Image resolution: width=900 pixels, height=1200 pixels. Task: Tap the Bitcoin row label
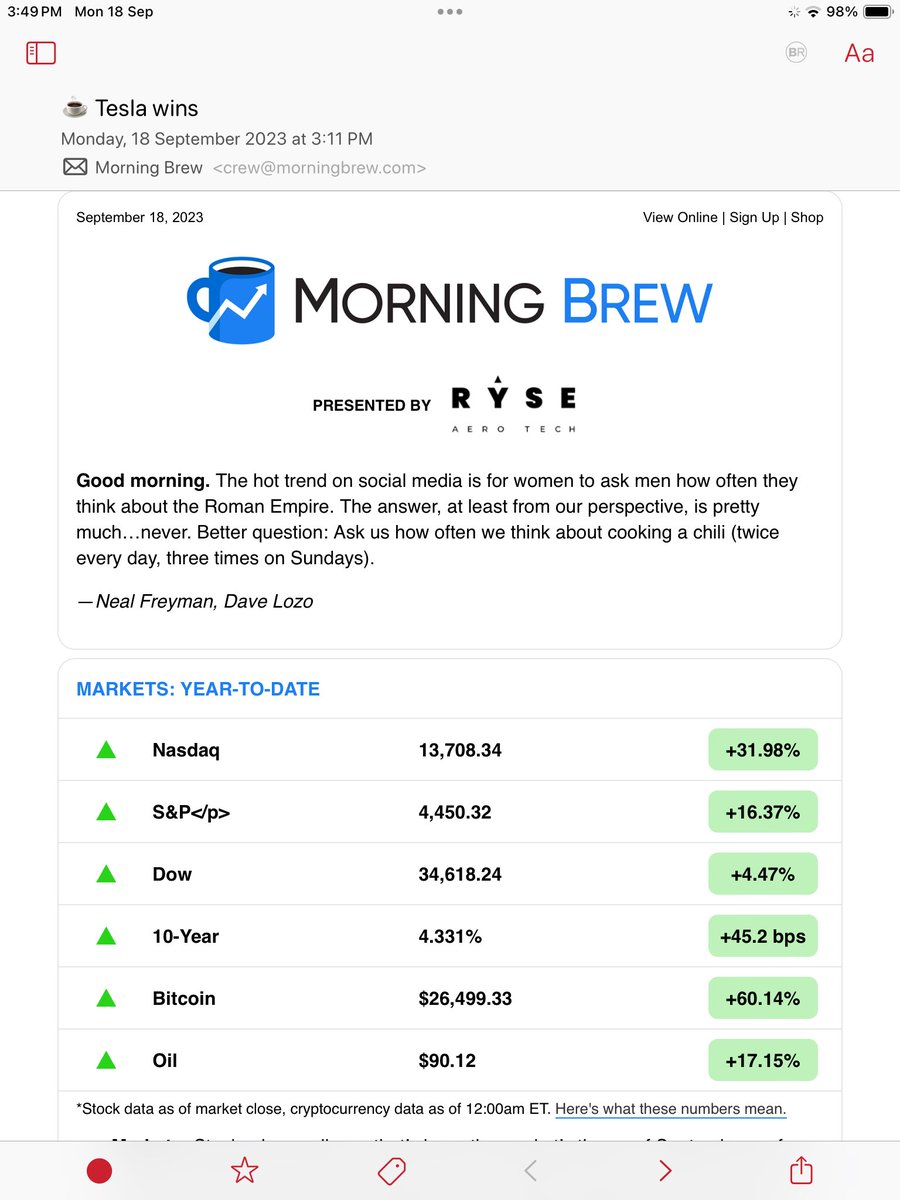pyautogui.click(x=184, y=998)
